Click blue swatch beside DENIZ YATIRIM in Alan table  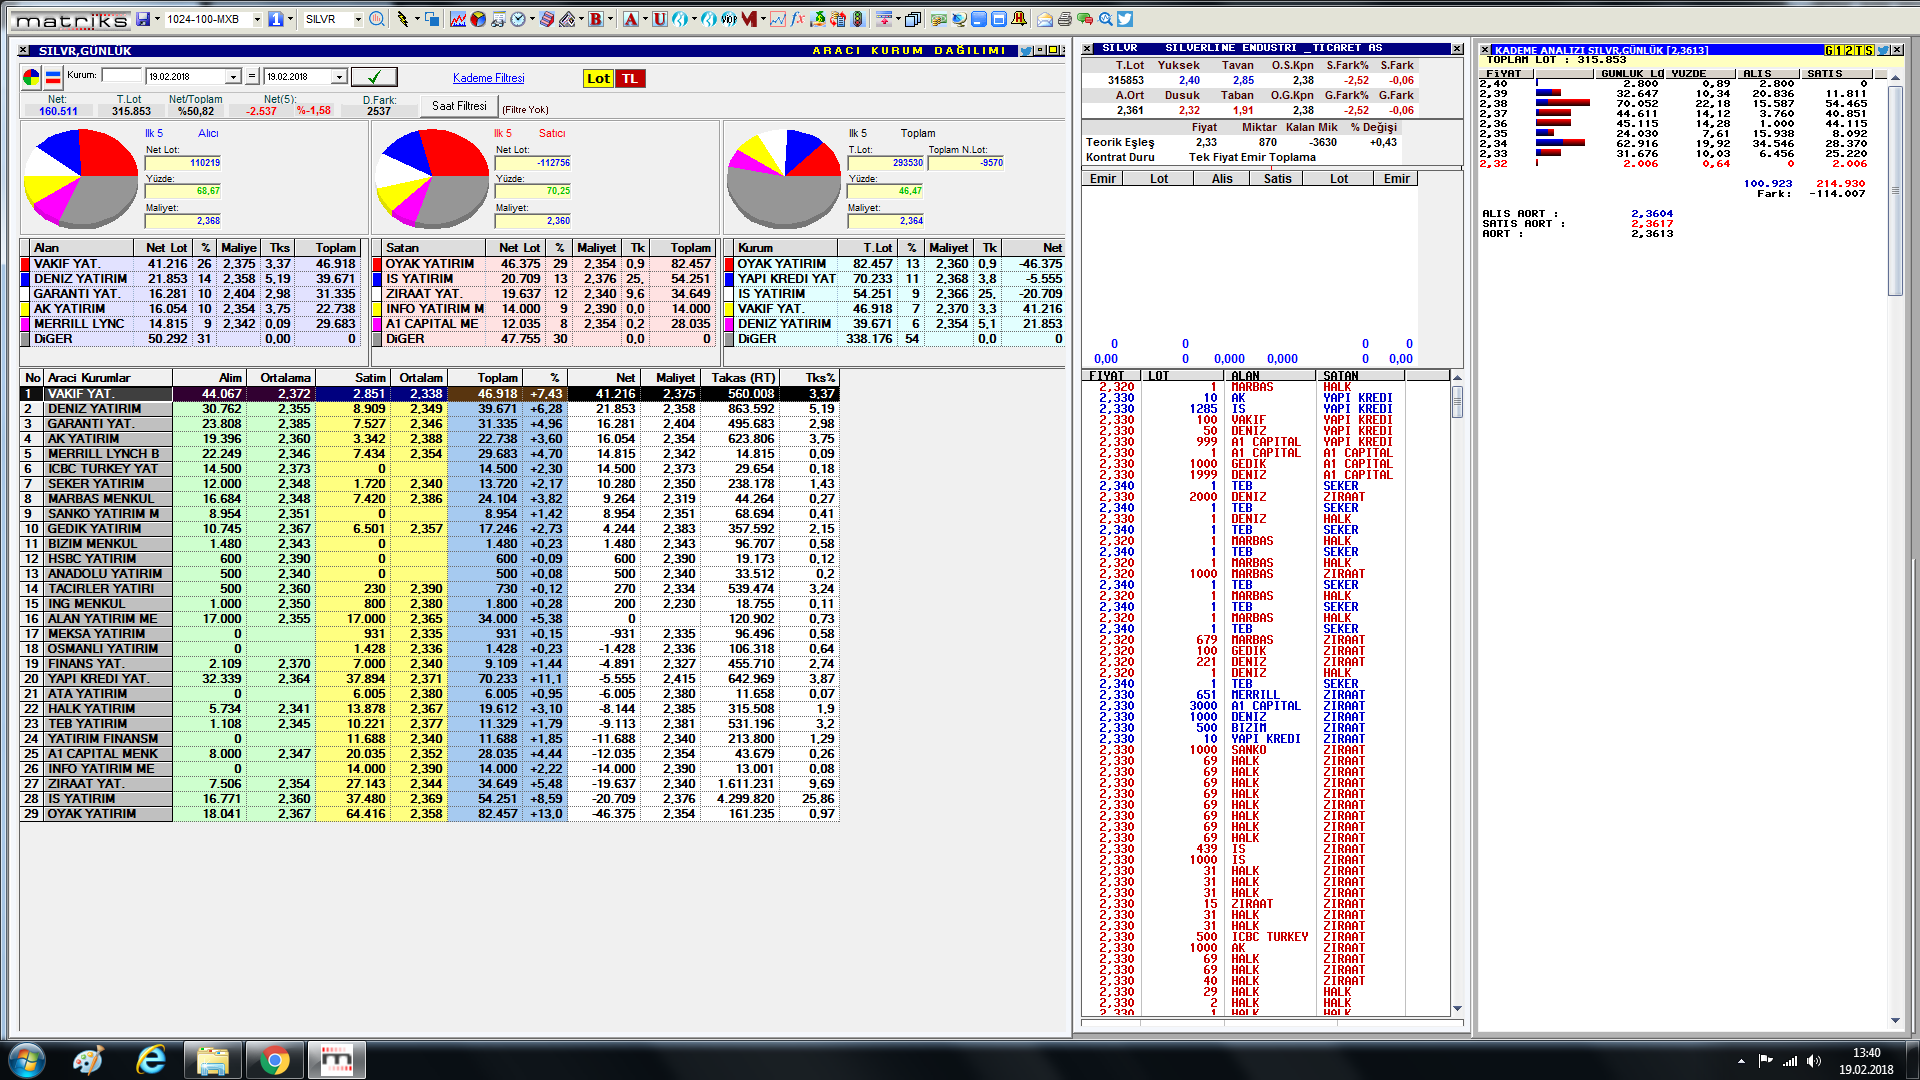coord(26,279)
